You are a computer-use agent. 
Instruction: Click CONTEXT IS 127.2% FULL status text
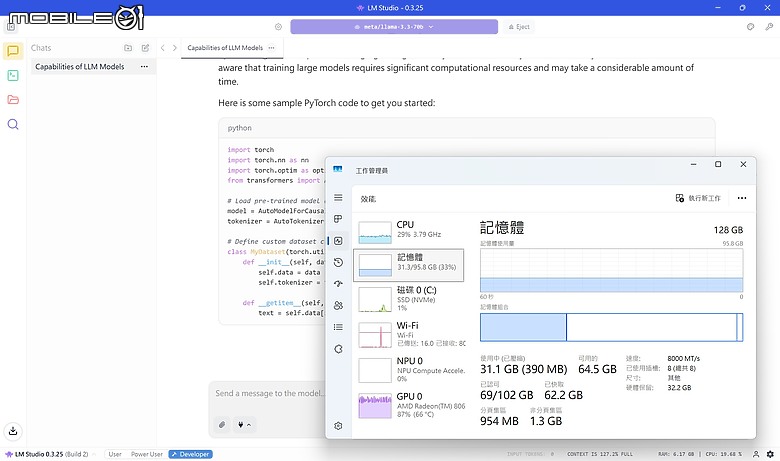coord(600,454)
